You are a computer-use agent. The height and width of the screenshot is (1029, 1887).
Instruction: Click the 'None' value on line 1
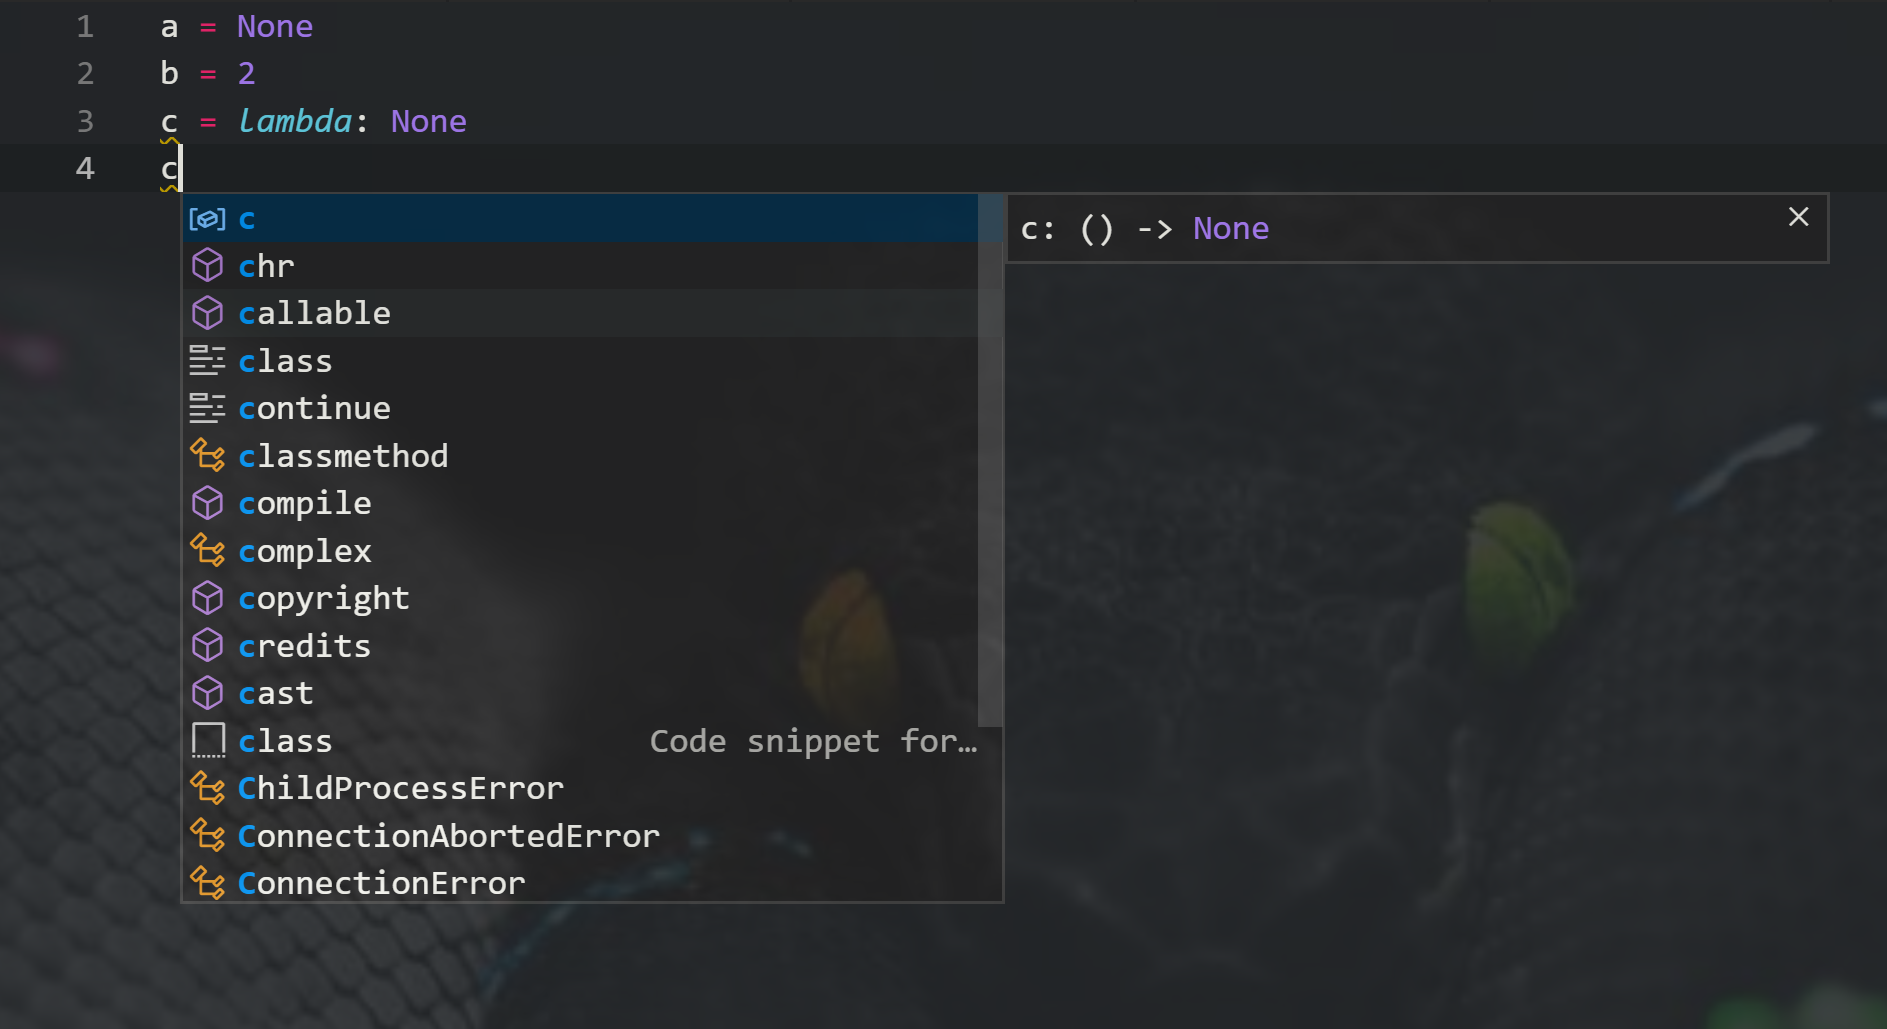pyautogui.click(x=275, y=26)
